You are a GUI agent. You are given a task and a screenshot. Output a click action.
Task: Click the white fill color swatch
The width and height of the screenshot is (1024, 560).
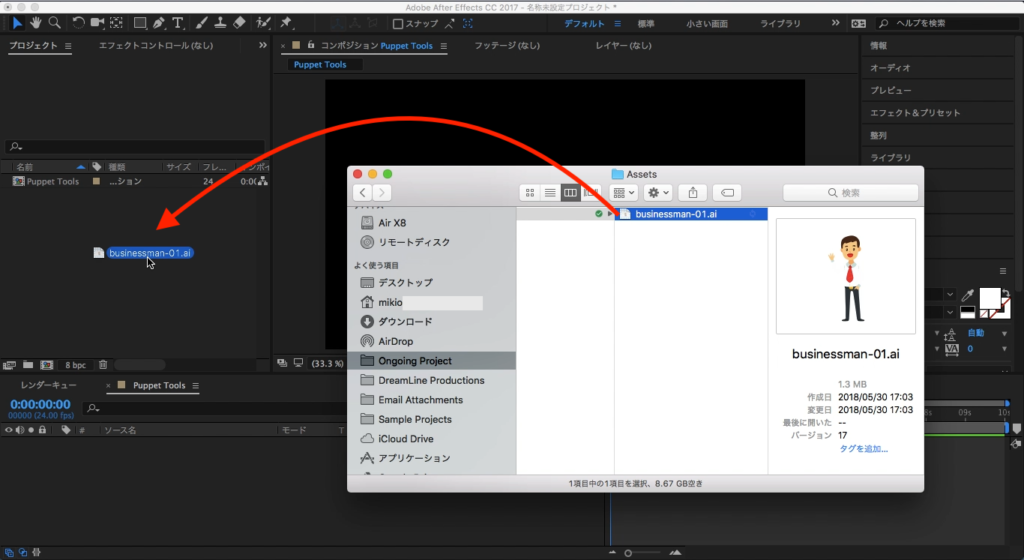click(990, 297)
